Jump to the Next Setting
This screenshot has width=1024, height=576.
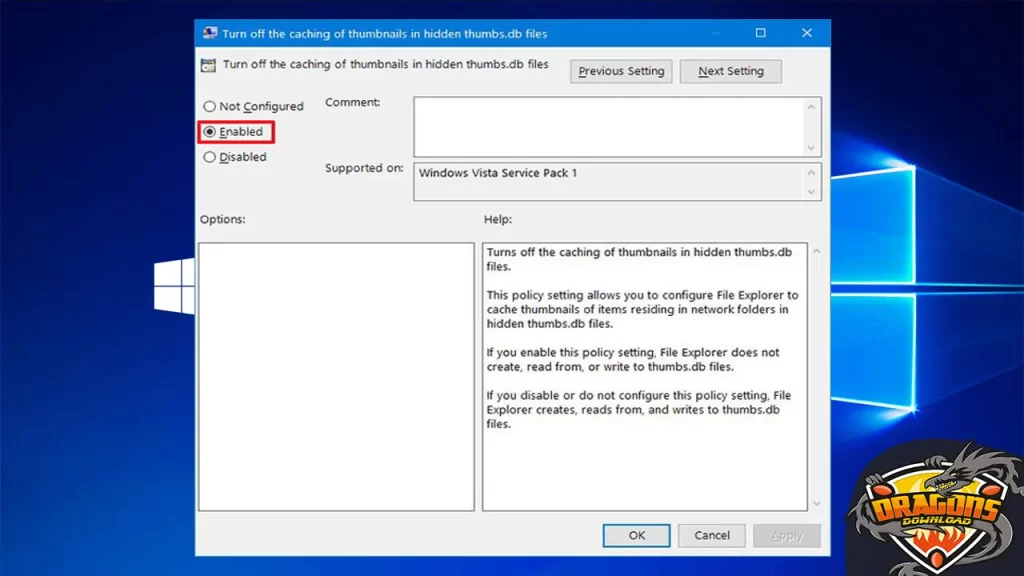point(730,71)
